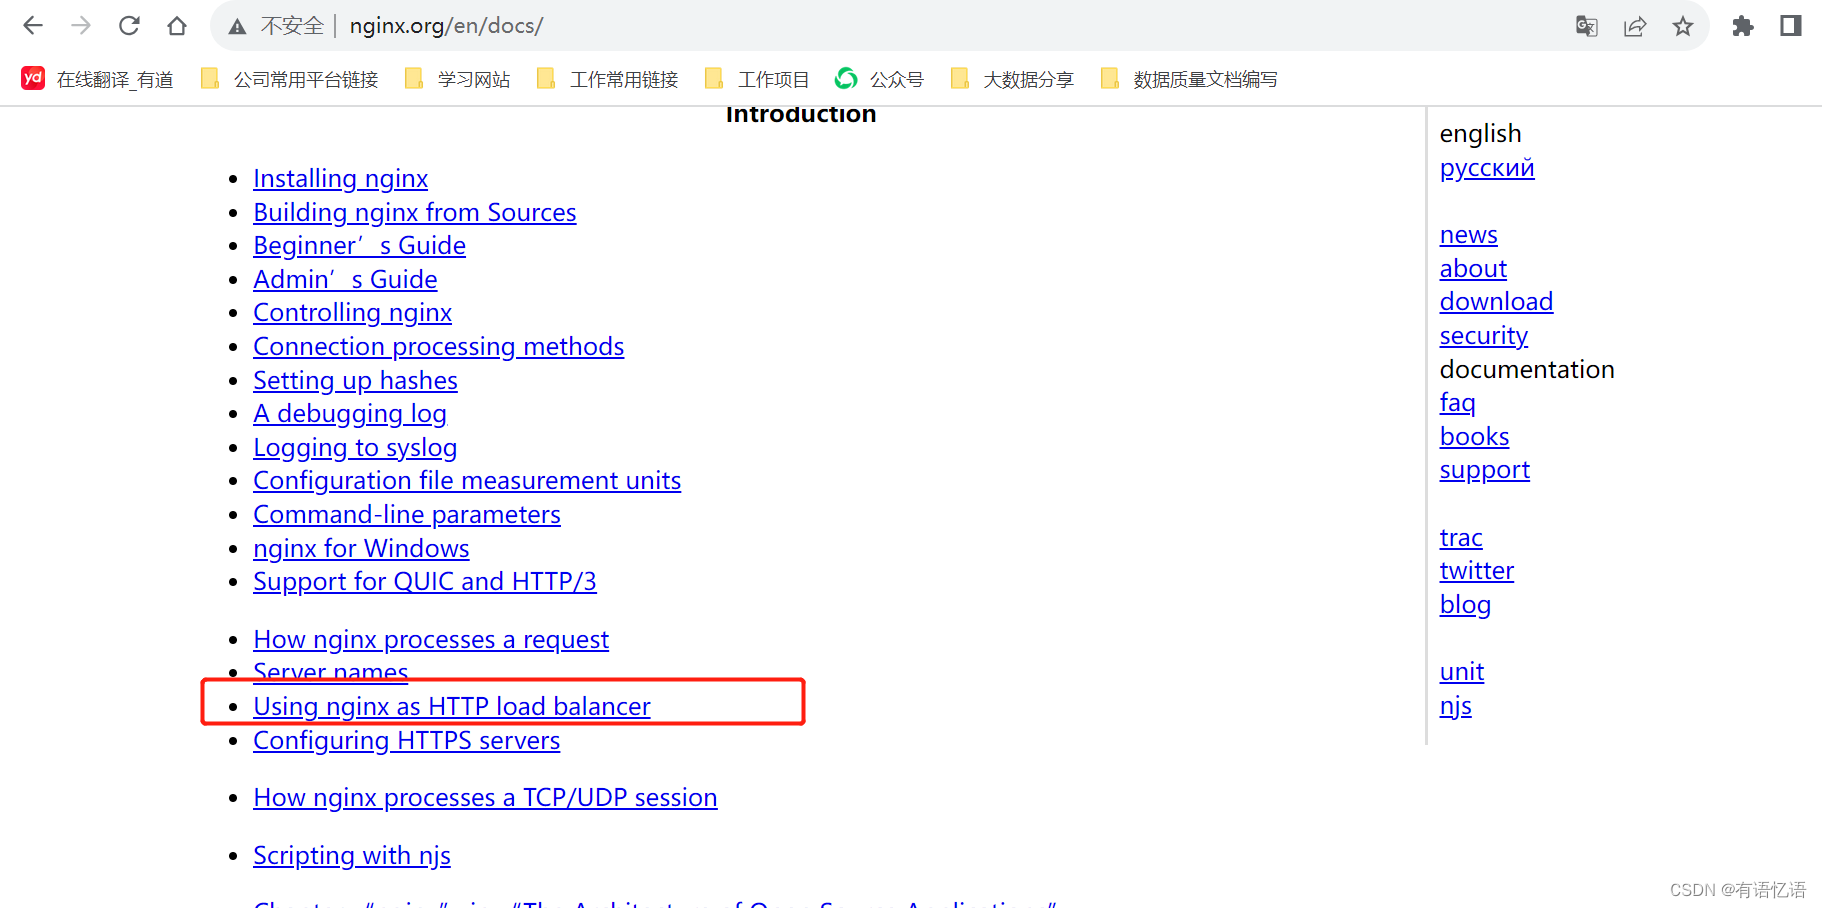
Task: Open Setting up hashes link
Action: pos(355,381)
